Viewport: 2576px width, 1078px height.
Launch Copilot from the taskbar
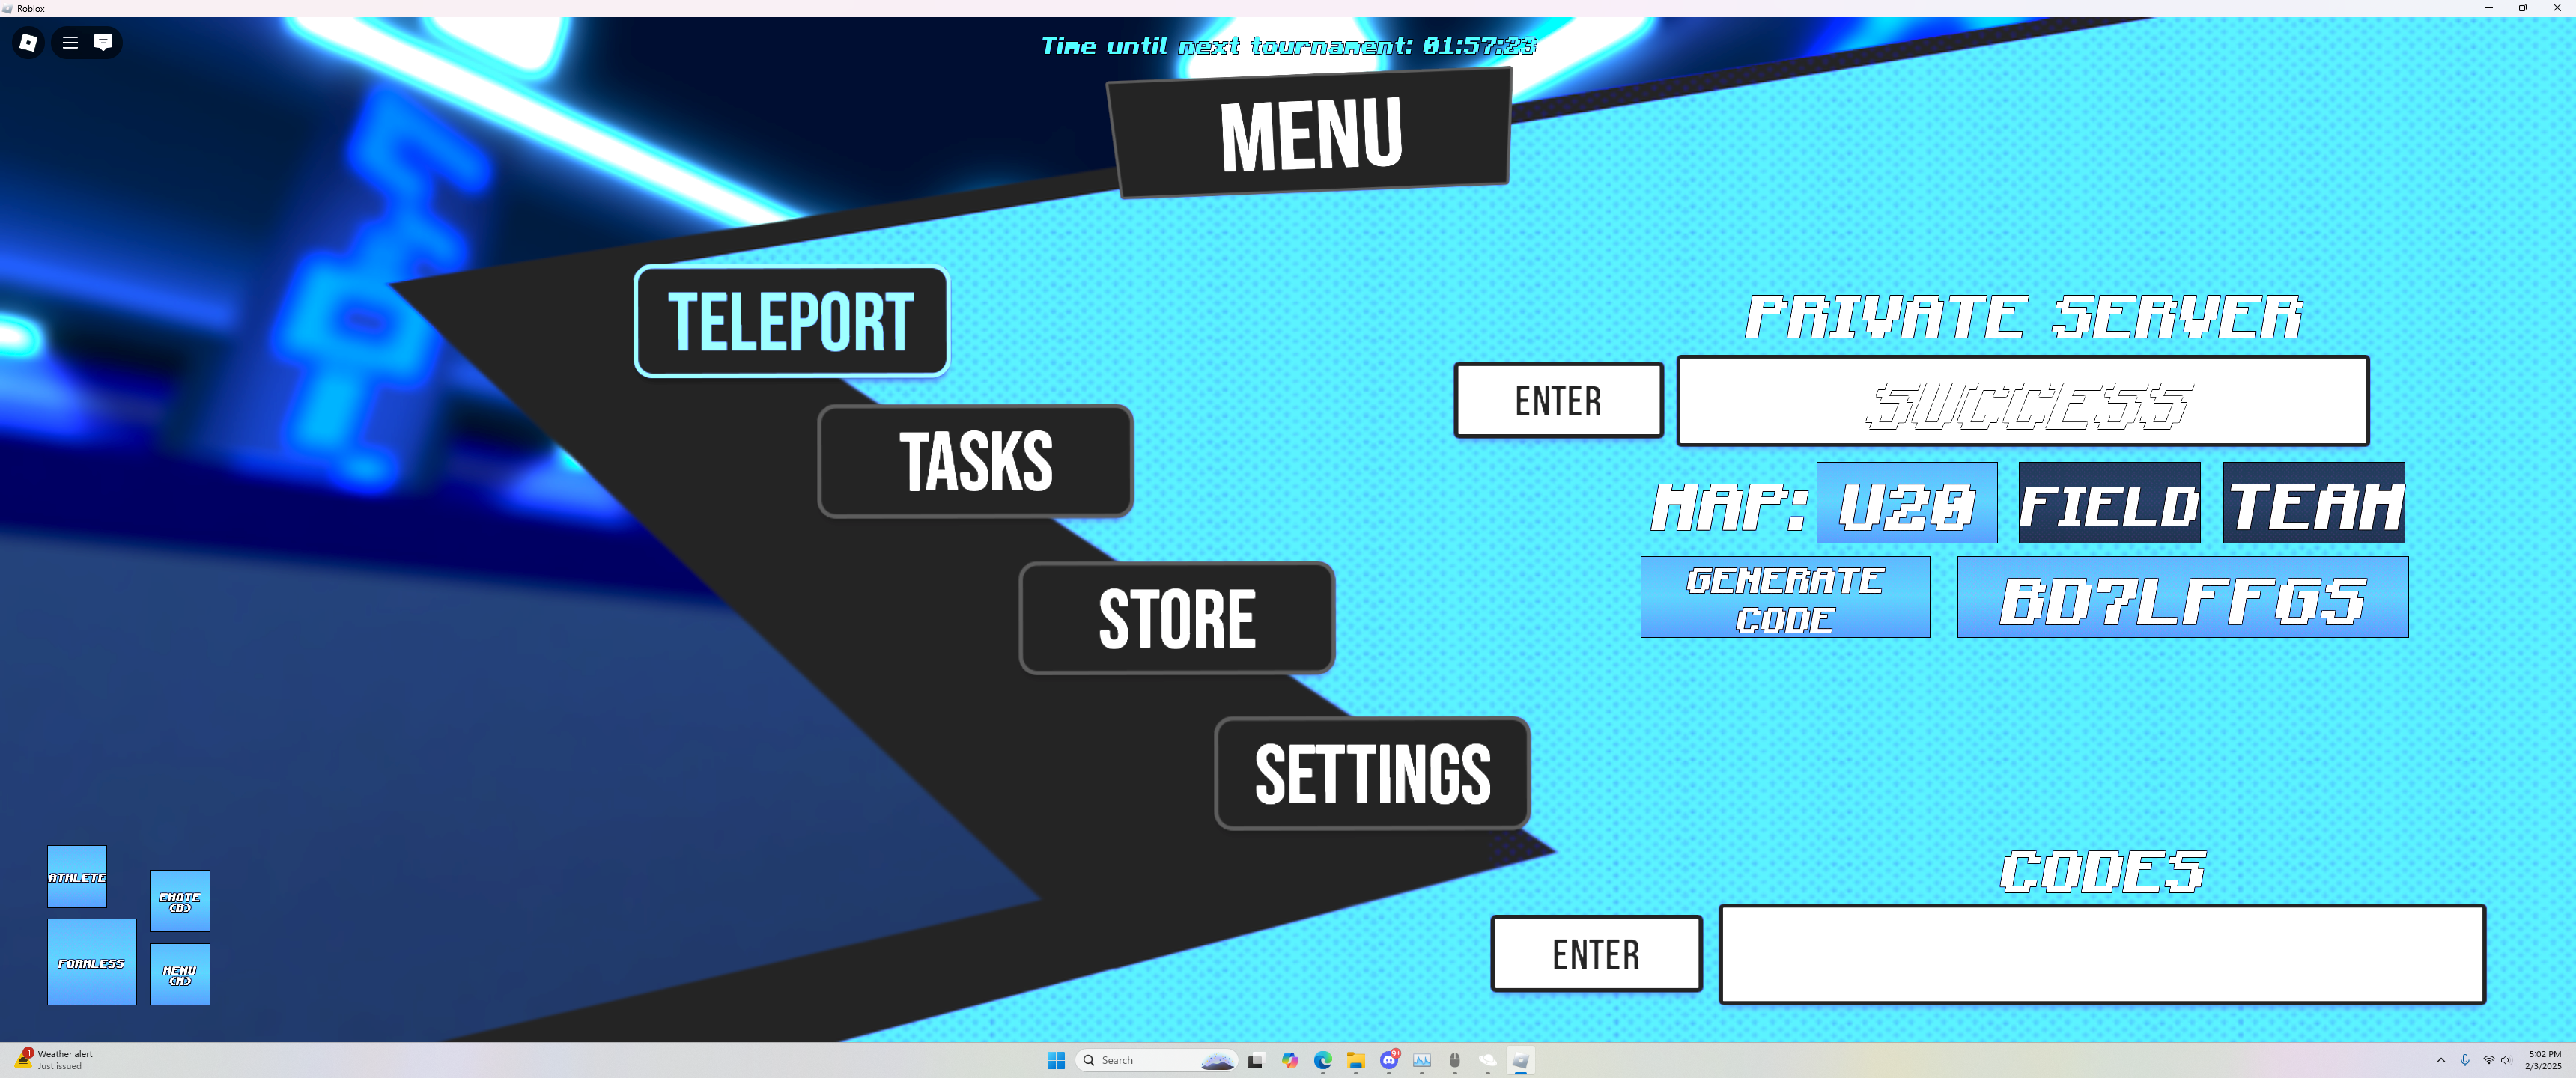click(x=1290, y=1060)
